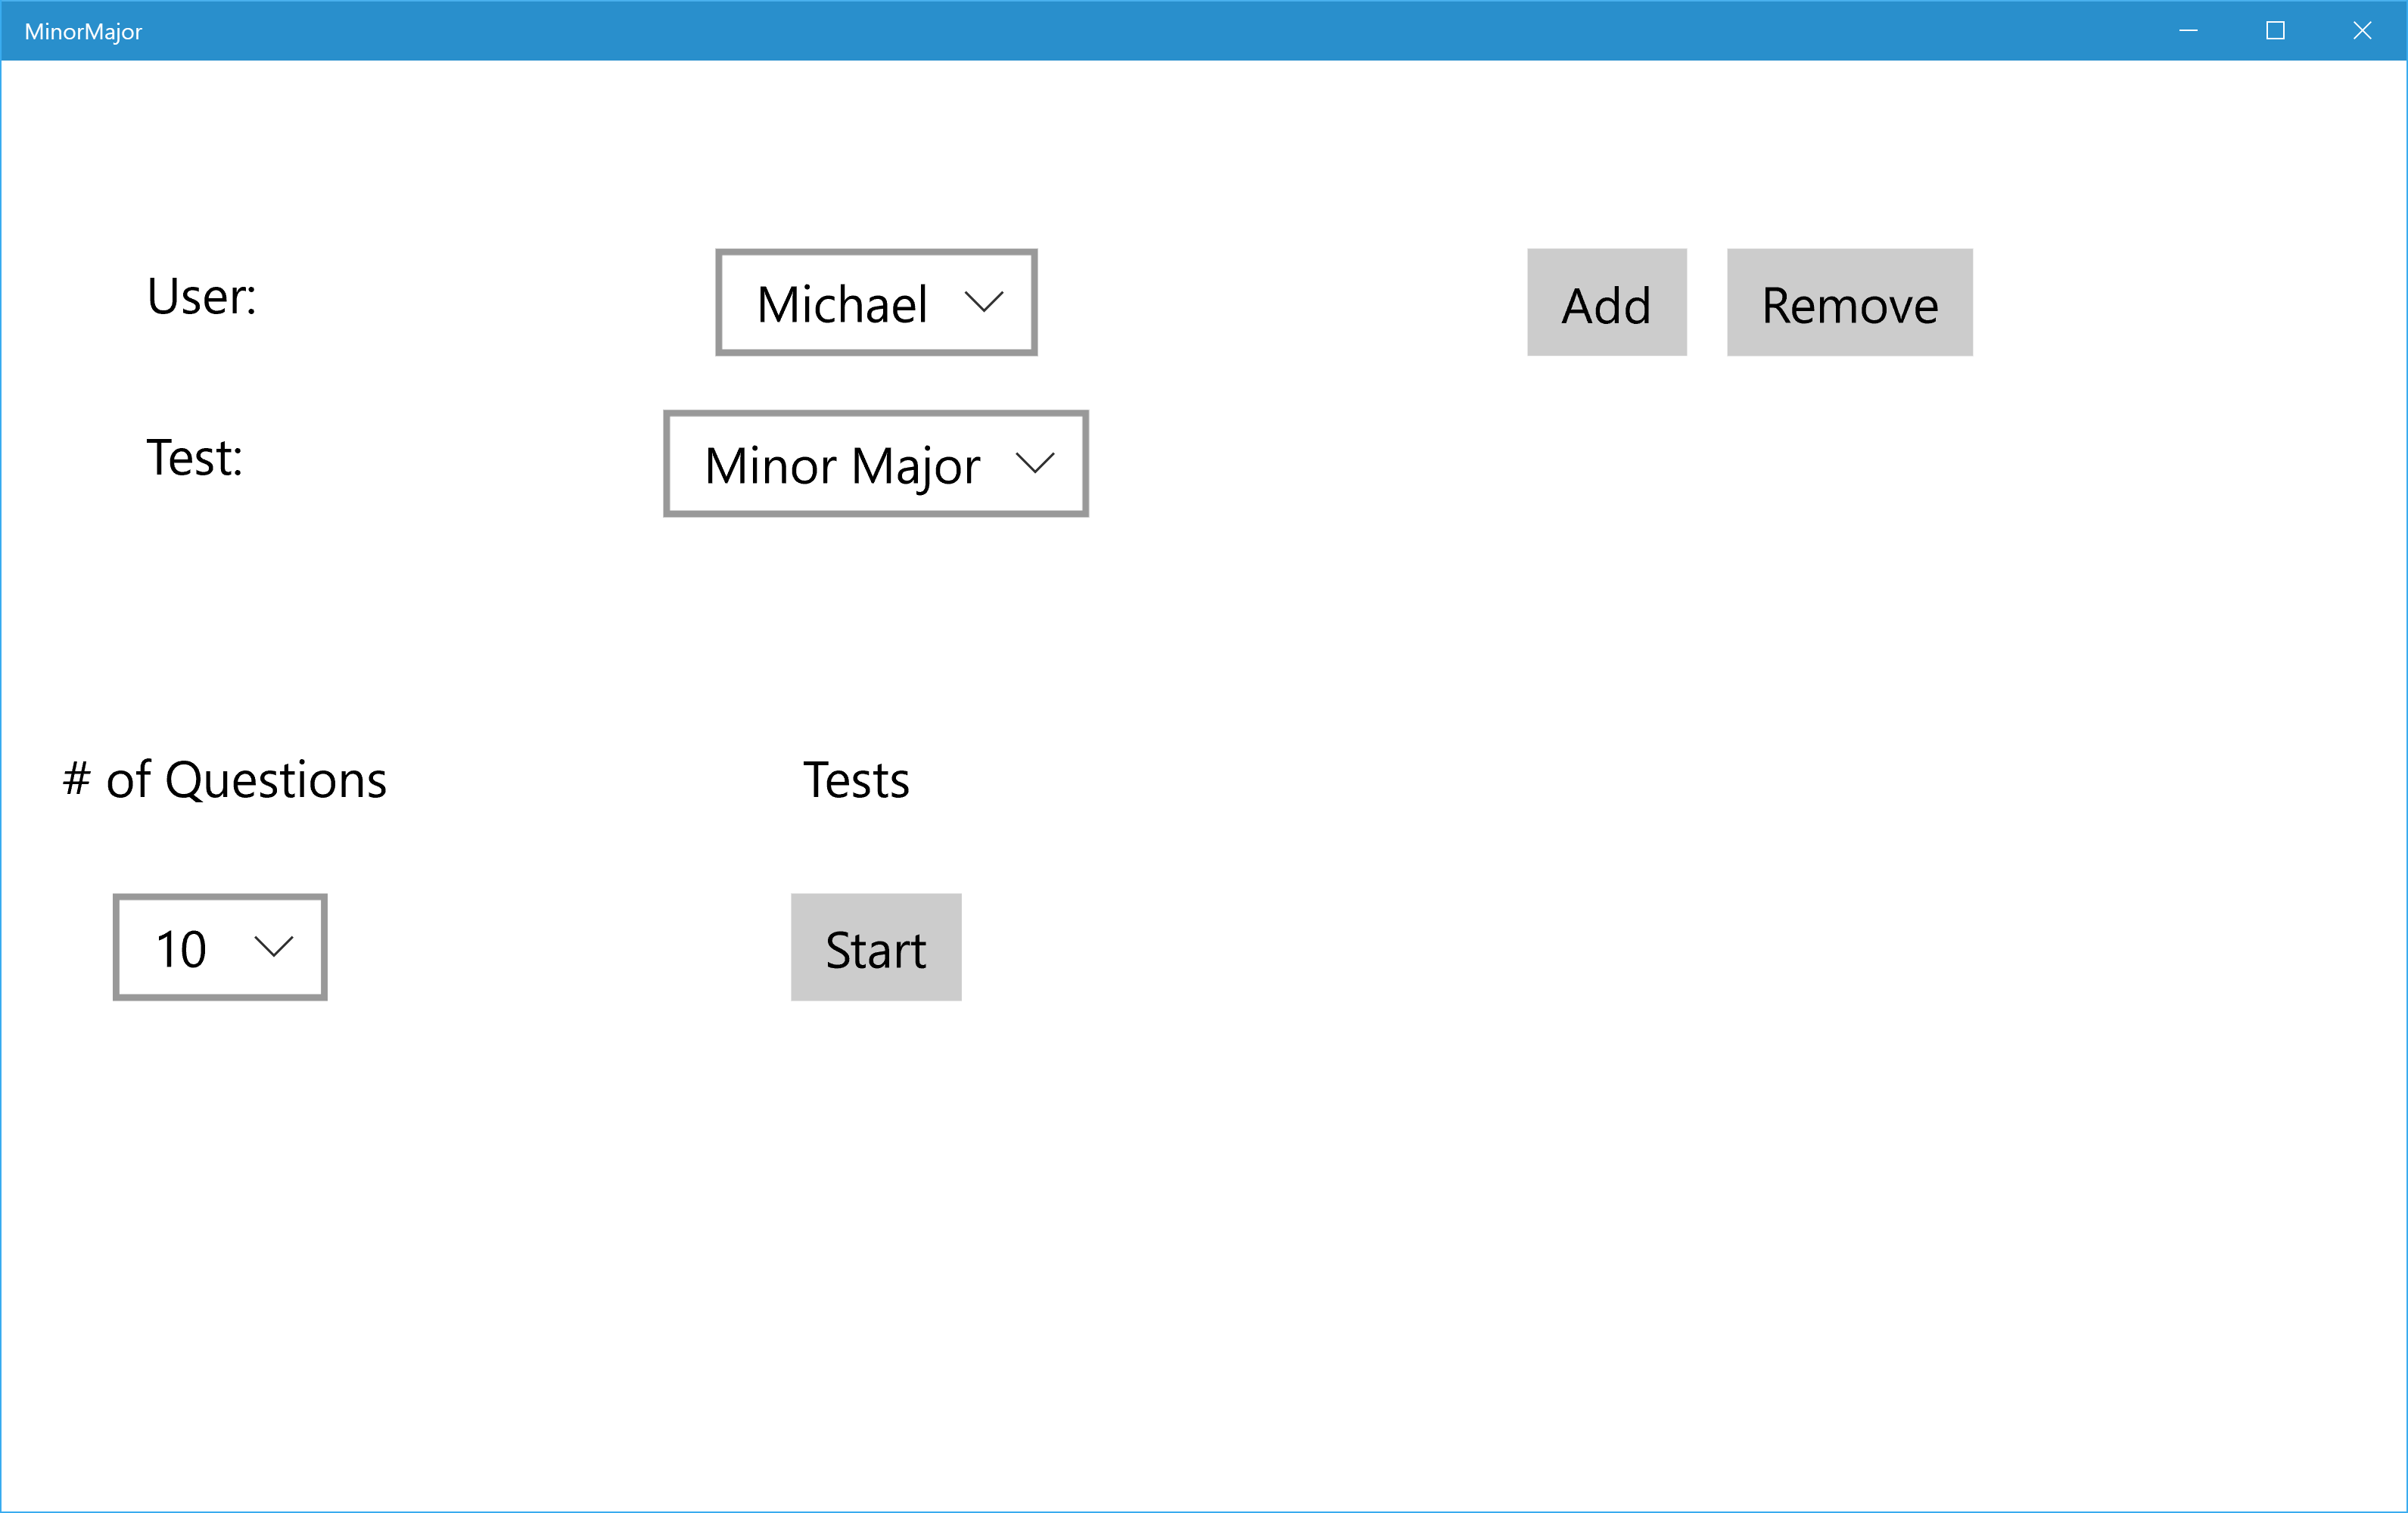Expand the Test combo box Minor Major
The width and height of the screenshot is (2408, 1513).
tap(875, 464)
